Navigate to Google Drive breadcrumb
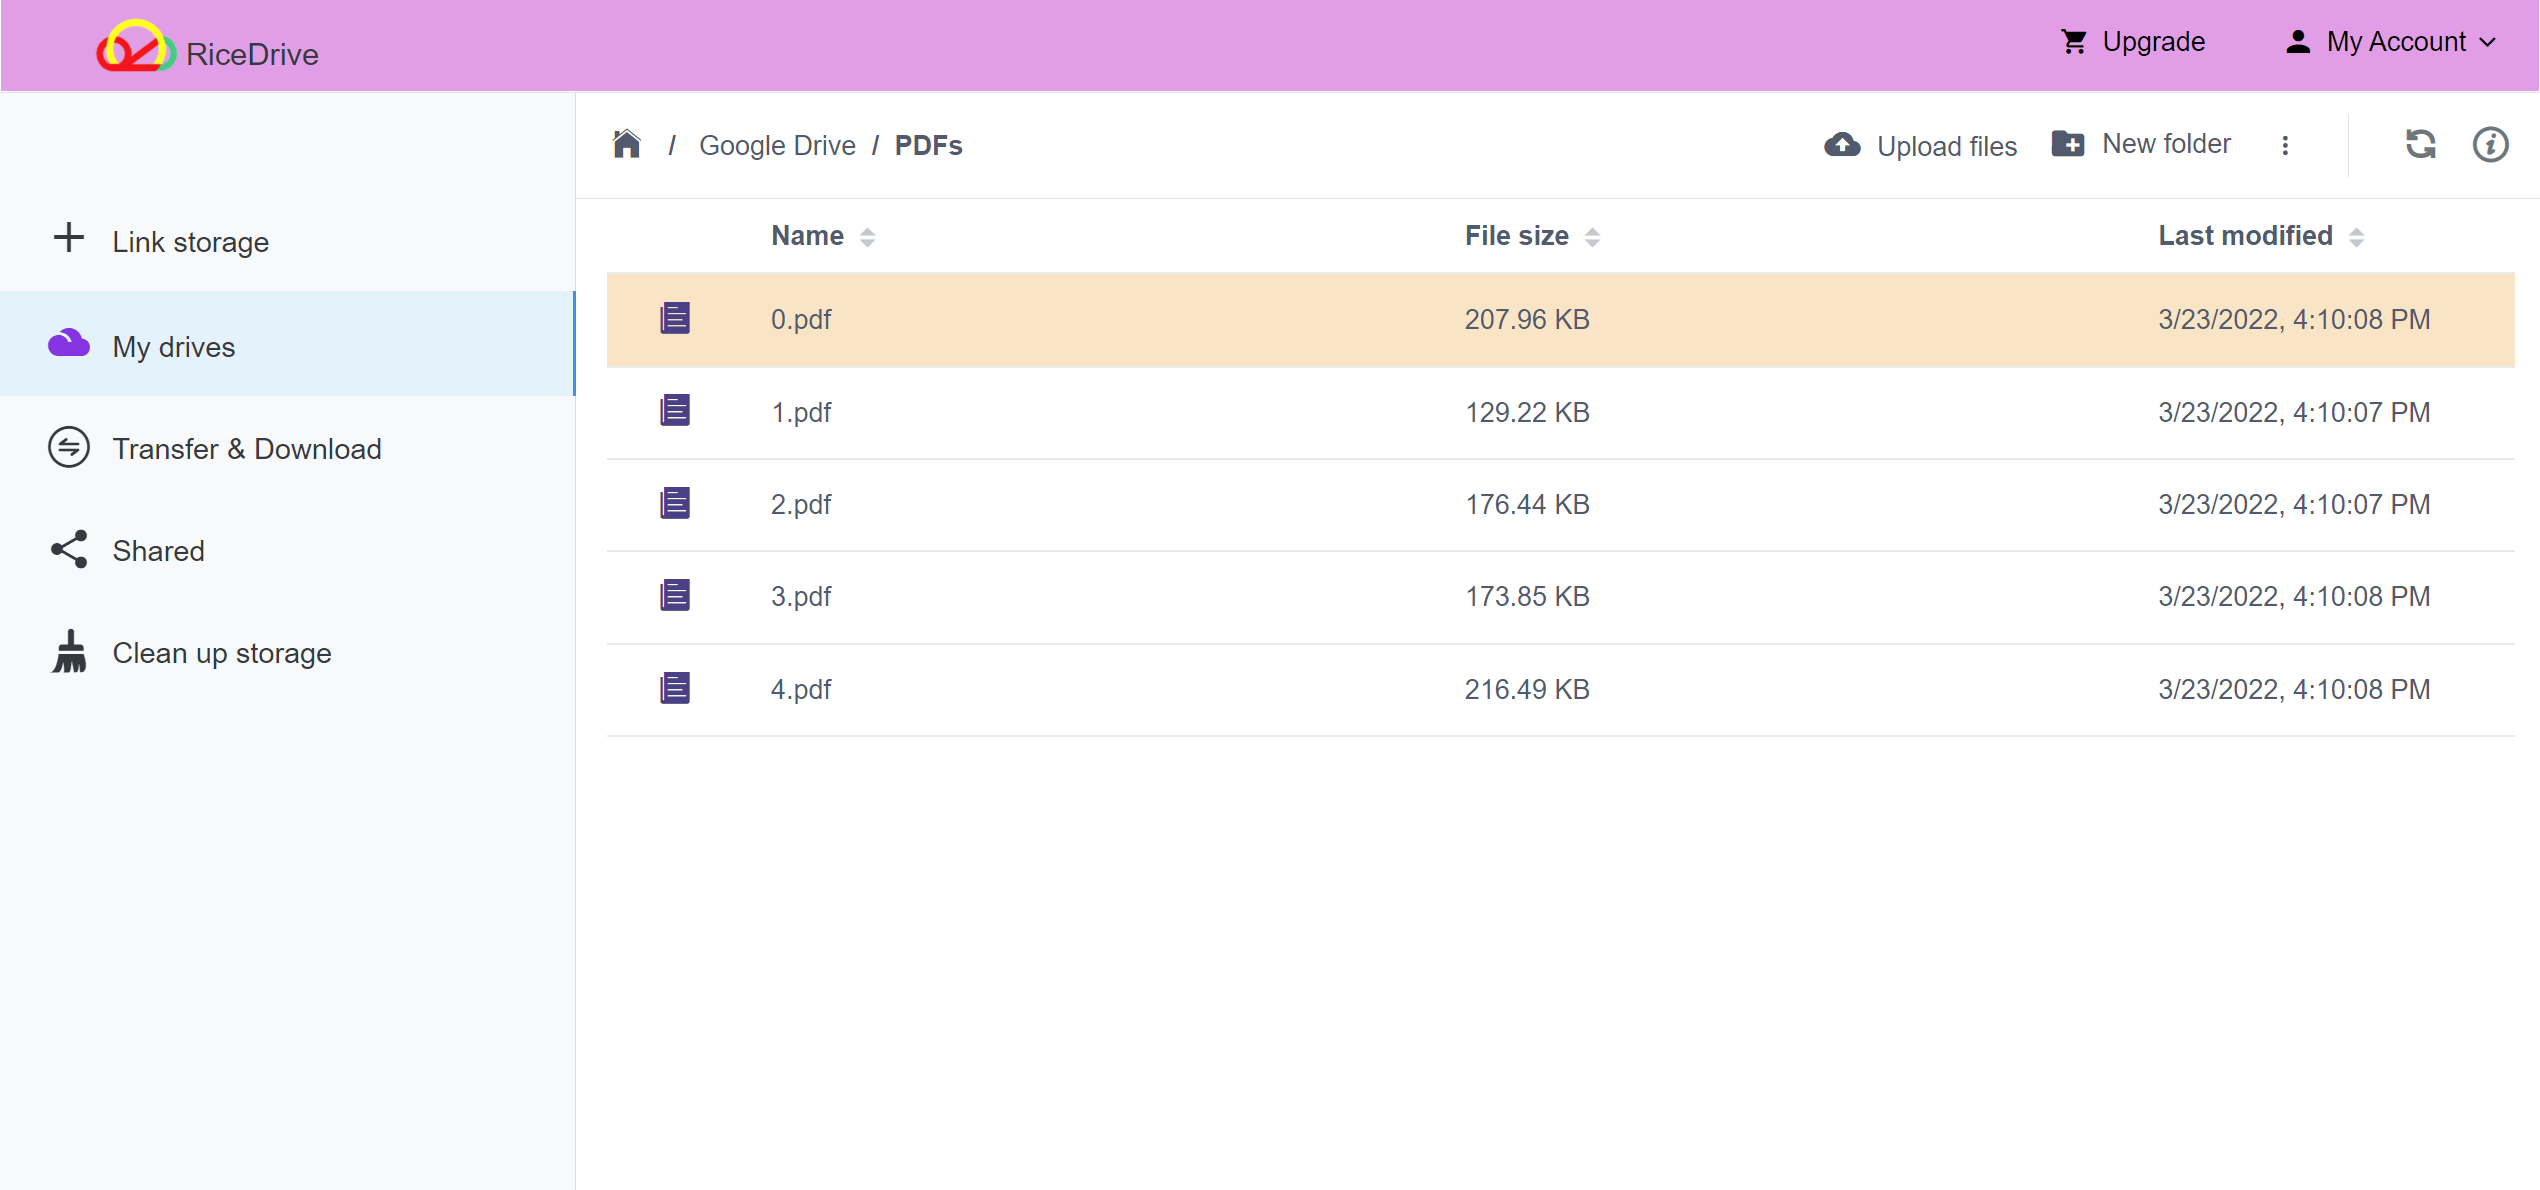This screenshot has height=1190, width=2540. [x=778, y=144]
